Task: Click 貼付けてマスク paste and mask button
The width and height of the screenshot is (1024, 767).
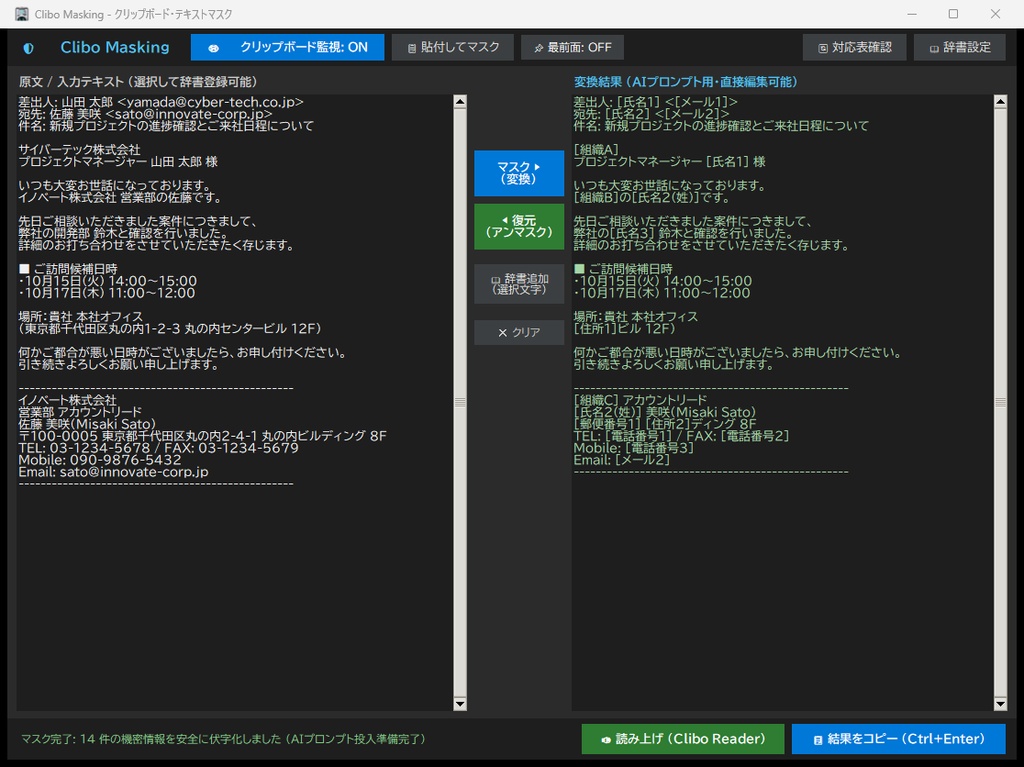Action: click(453, 48)
